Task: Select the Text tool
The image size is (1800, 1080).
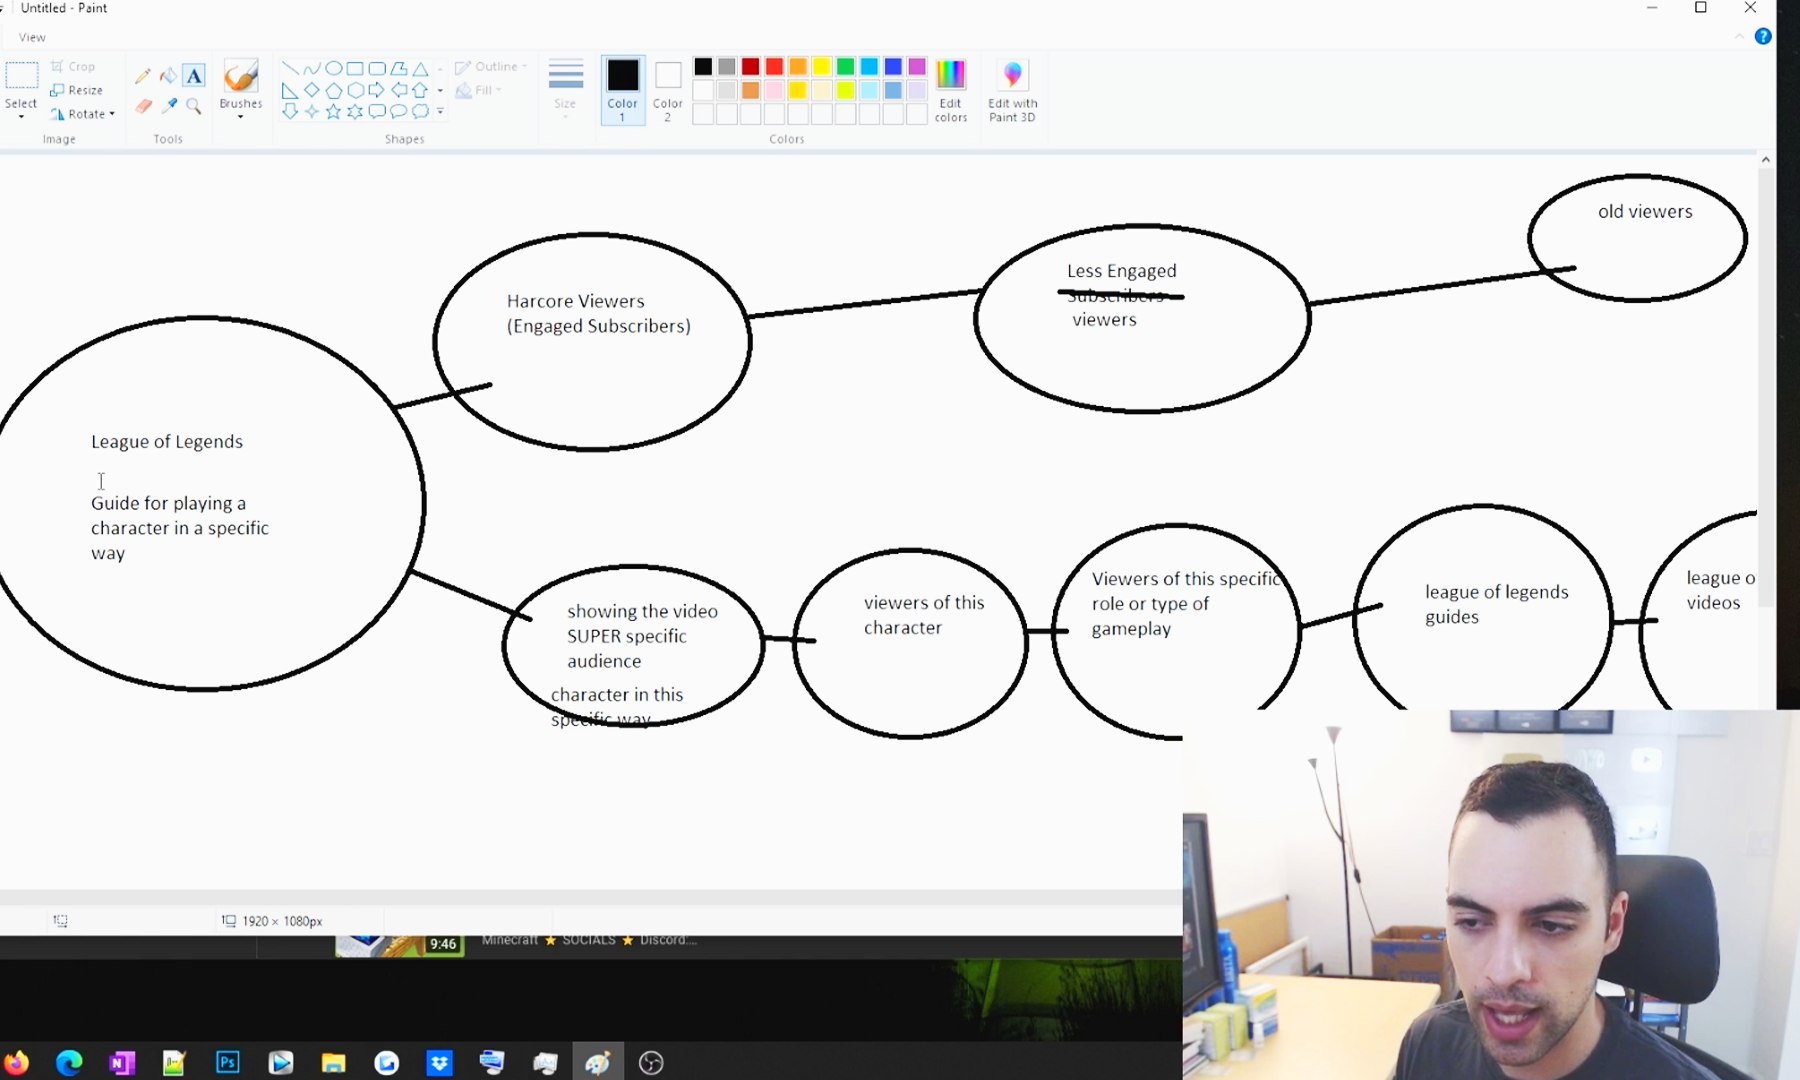Action: click(194, 76)
